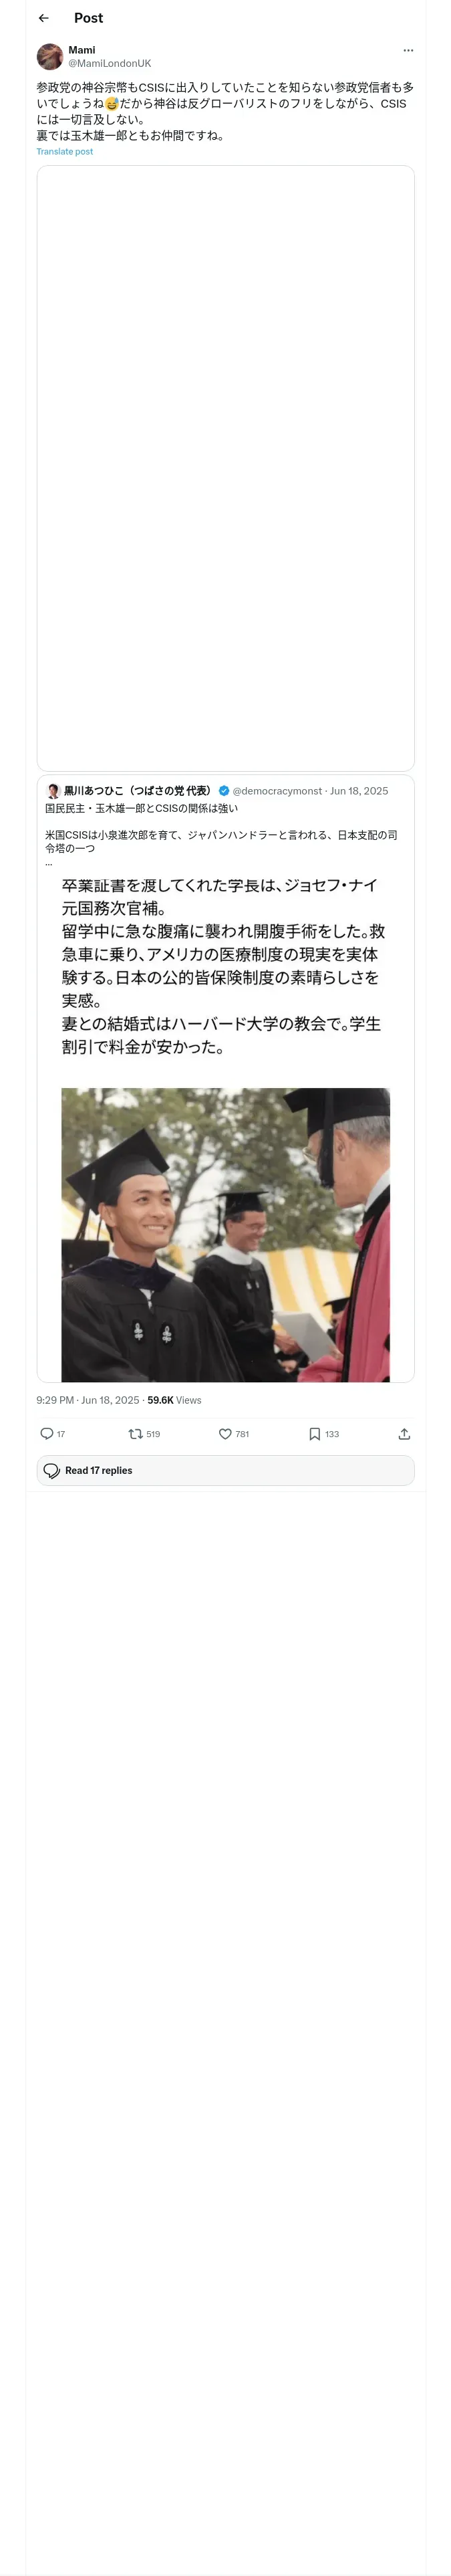
Task: Click the Mami display name
Action: [82, 50]
